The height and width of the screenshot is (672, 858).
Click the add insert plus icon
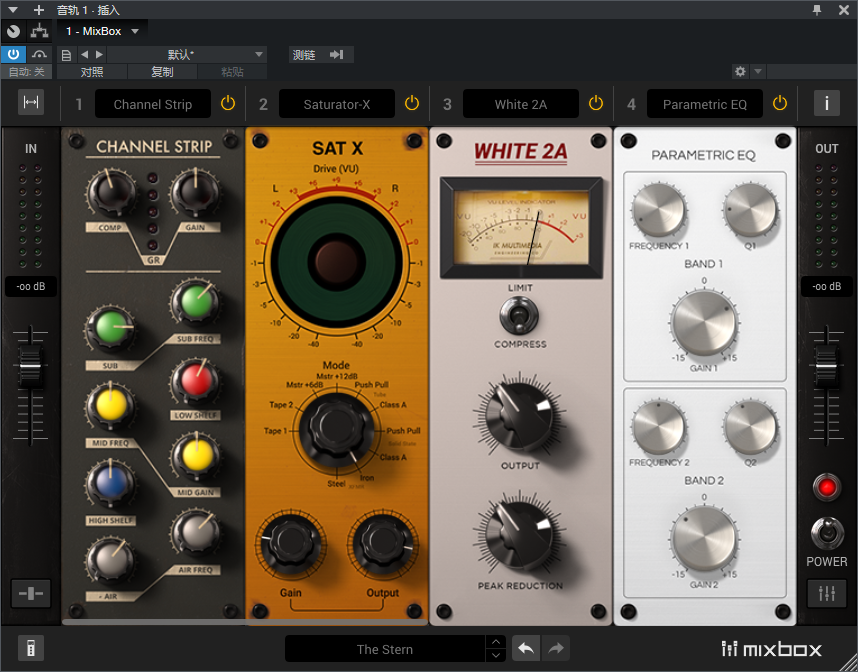point(38,10)
